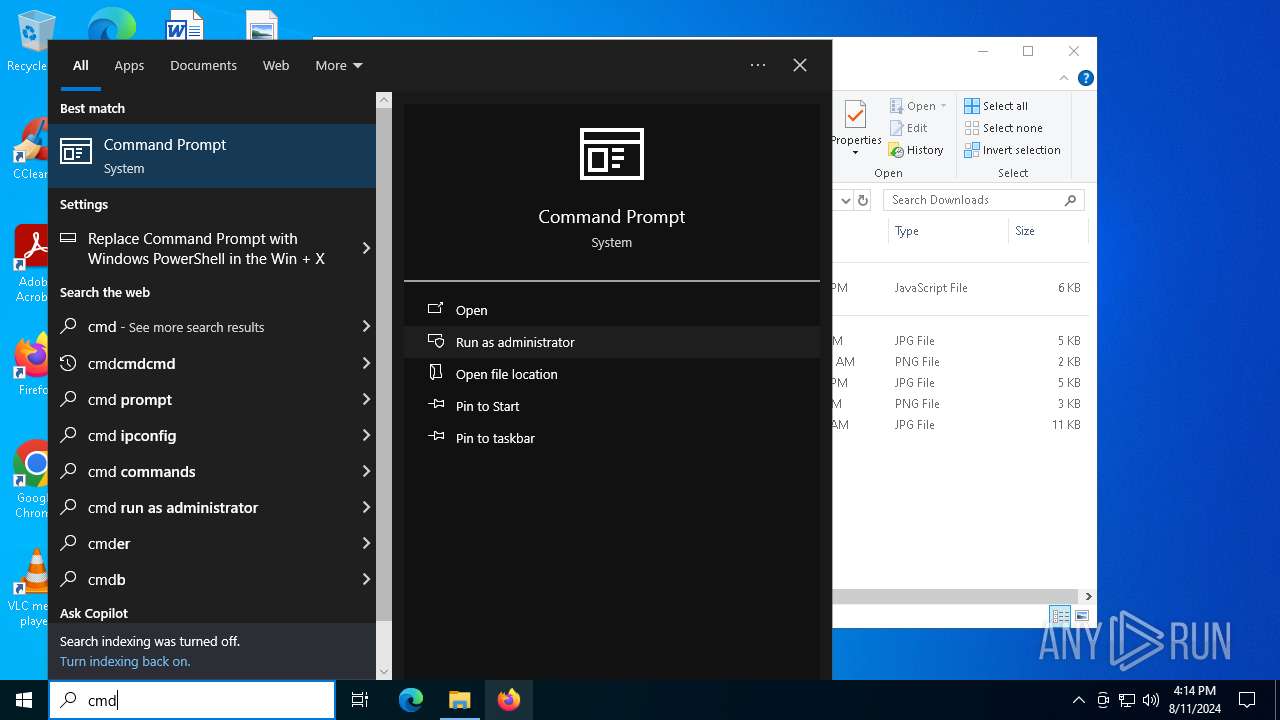Viewport: 1280px width, 720px height.
Task: Select the cmd prompt web suggestion
Action: click(200, 399)
